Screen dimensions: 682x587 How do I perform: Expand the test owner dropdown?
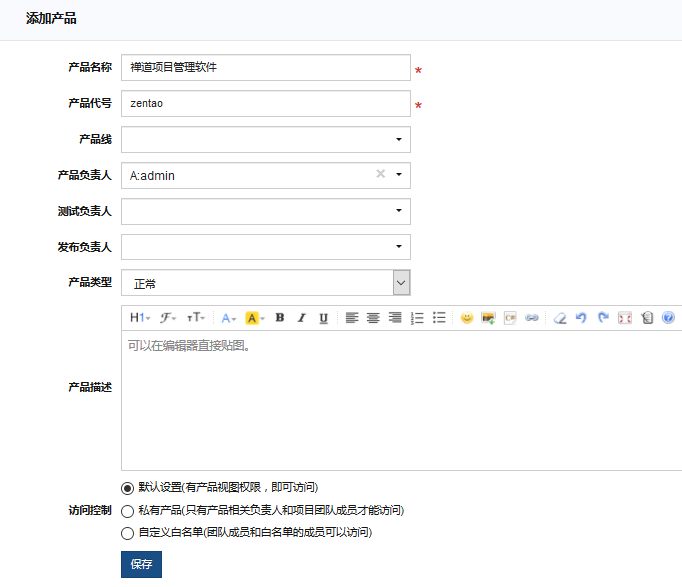[x=265, y=211]
